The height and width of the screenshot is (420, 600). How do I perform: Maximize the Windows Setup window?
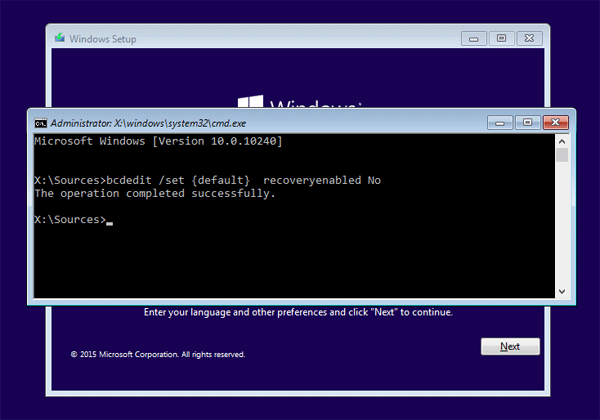[501, 38]
